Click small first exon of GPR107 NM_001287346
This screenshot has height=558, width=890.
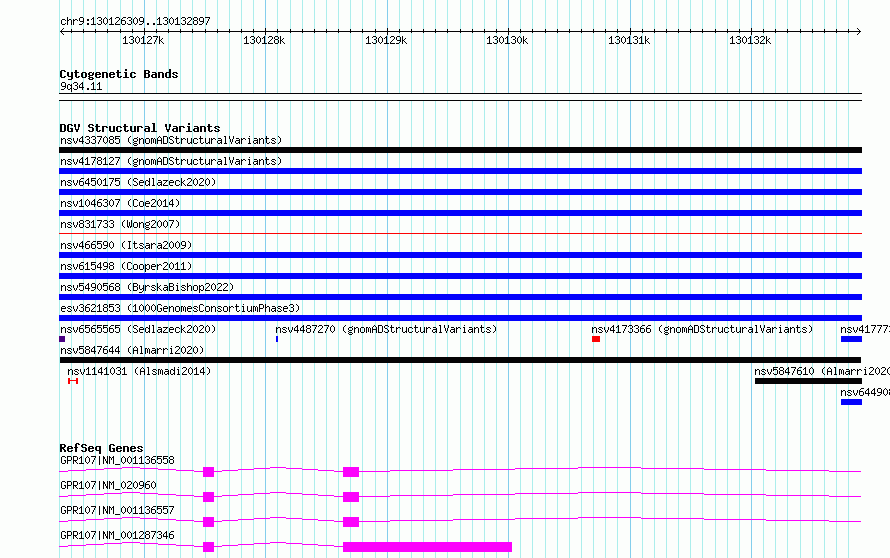[208, 547]
